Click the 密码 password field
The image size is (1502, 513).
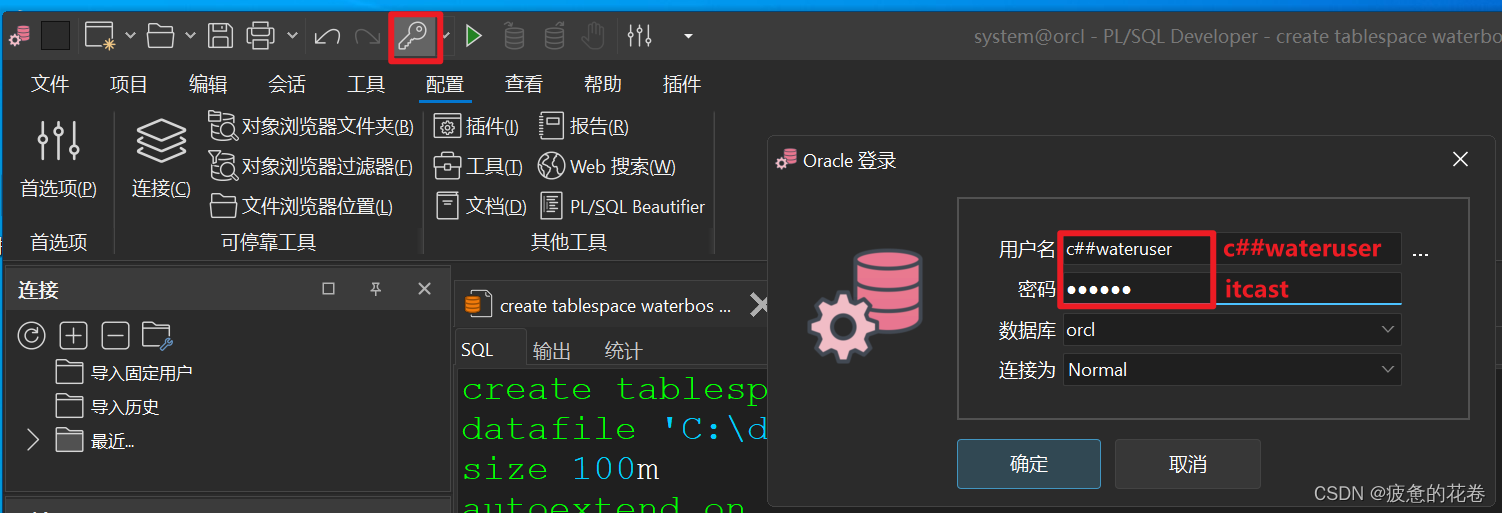(1232, 289)
